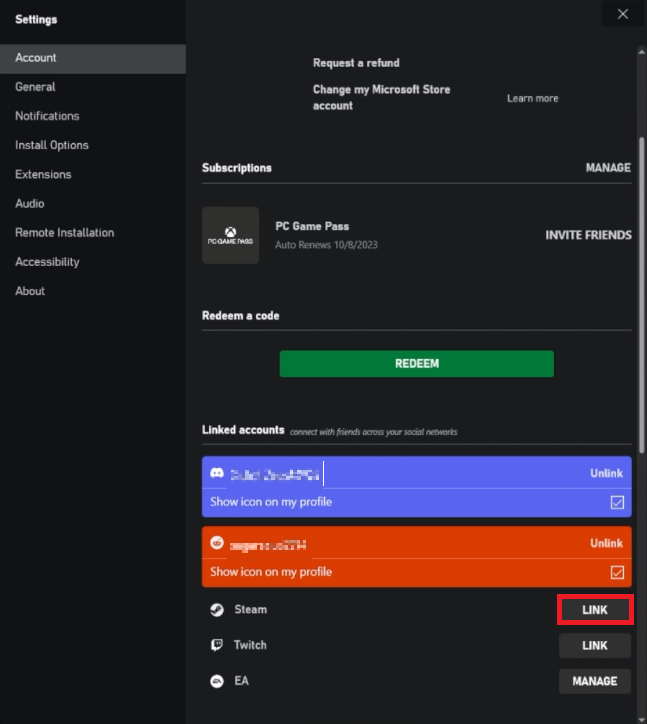The width and height of the screenshot is (647, 724).
Task: Close the Settings window with X
Action: 623,14
